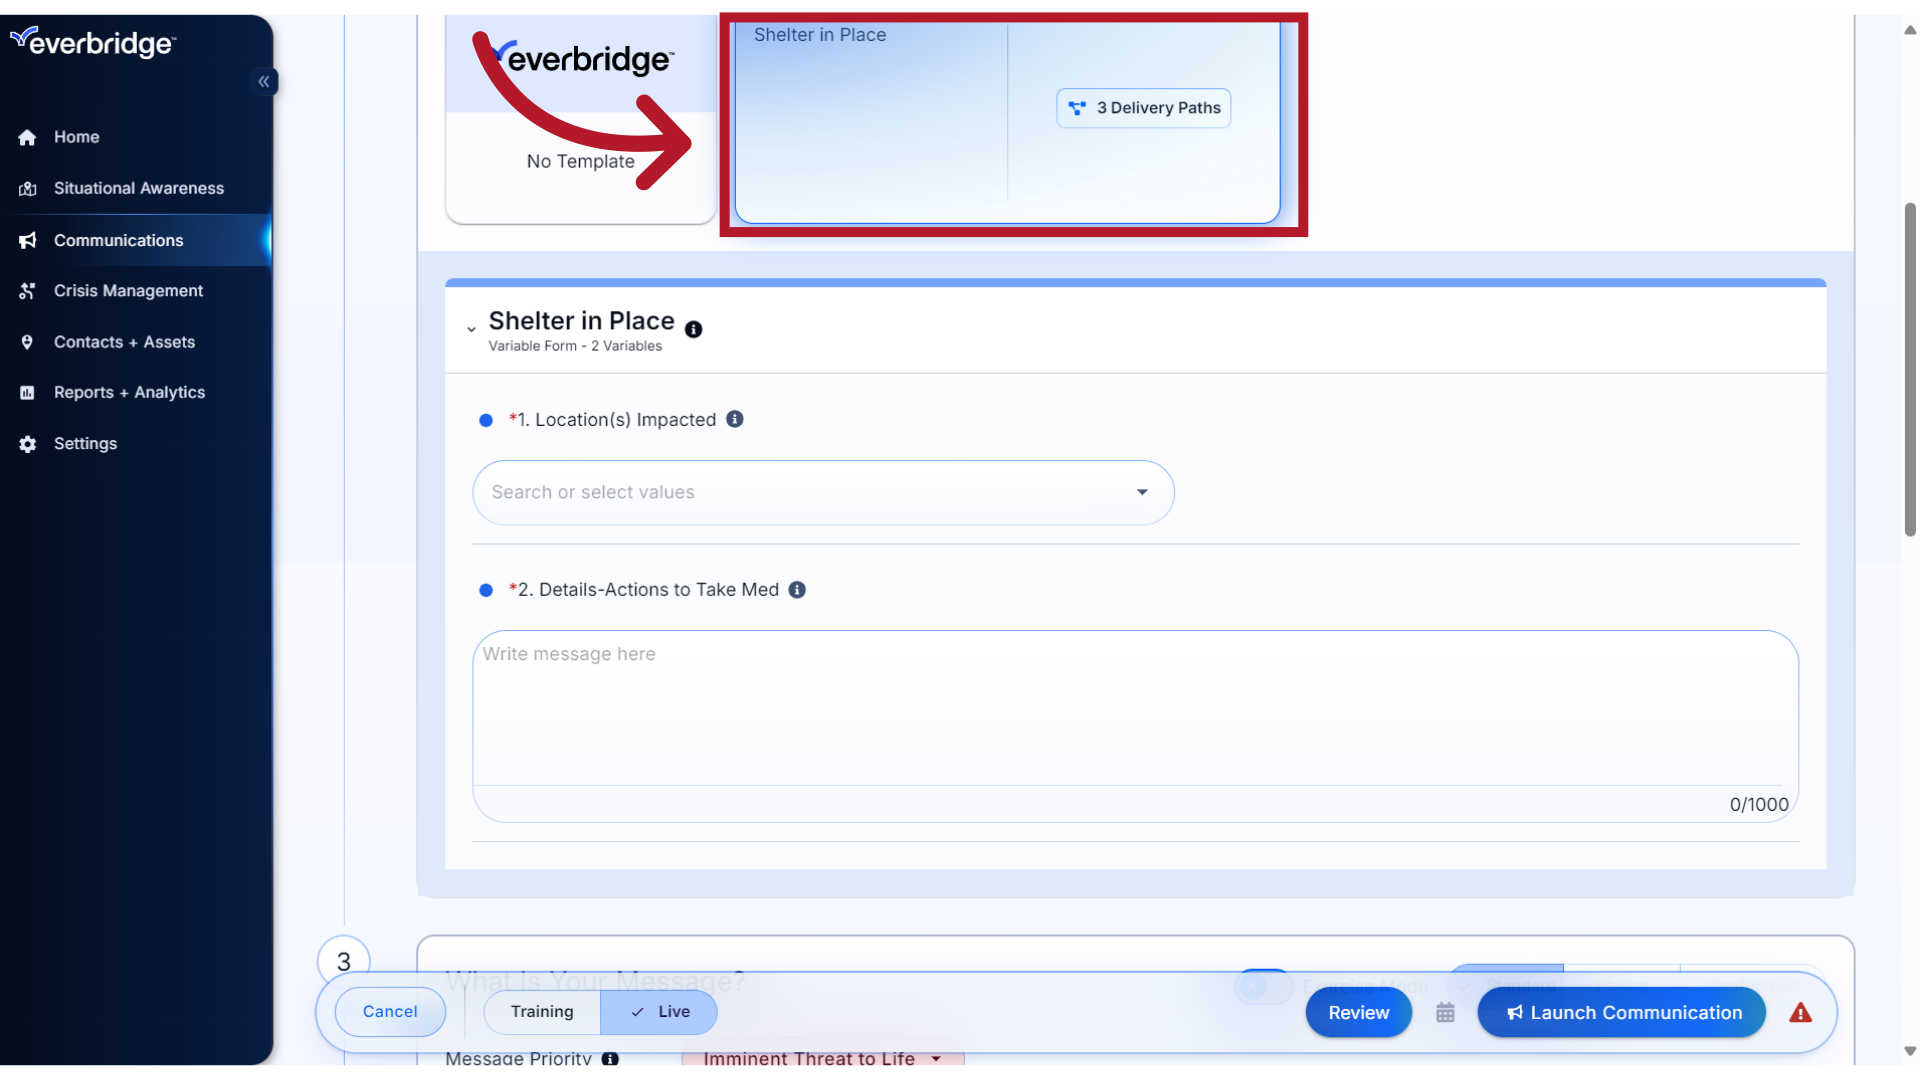Click the Everbridge logo in sidebar
Image resolution: width=1920 pixels, height=1080 pixels.
pyautogui.click(x=93, y=42)
